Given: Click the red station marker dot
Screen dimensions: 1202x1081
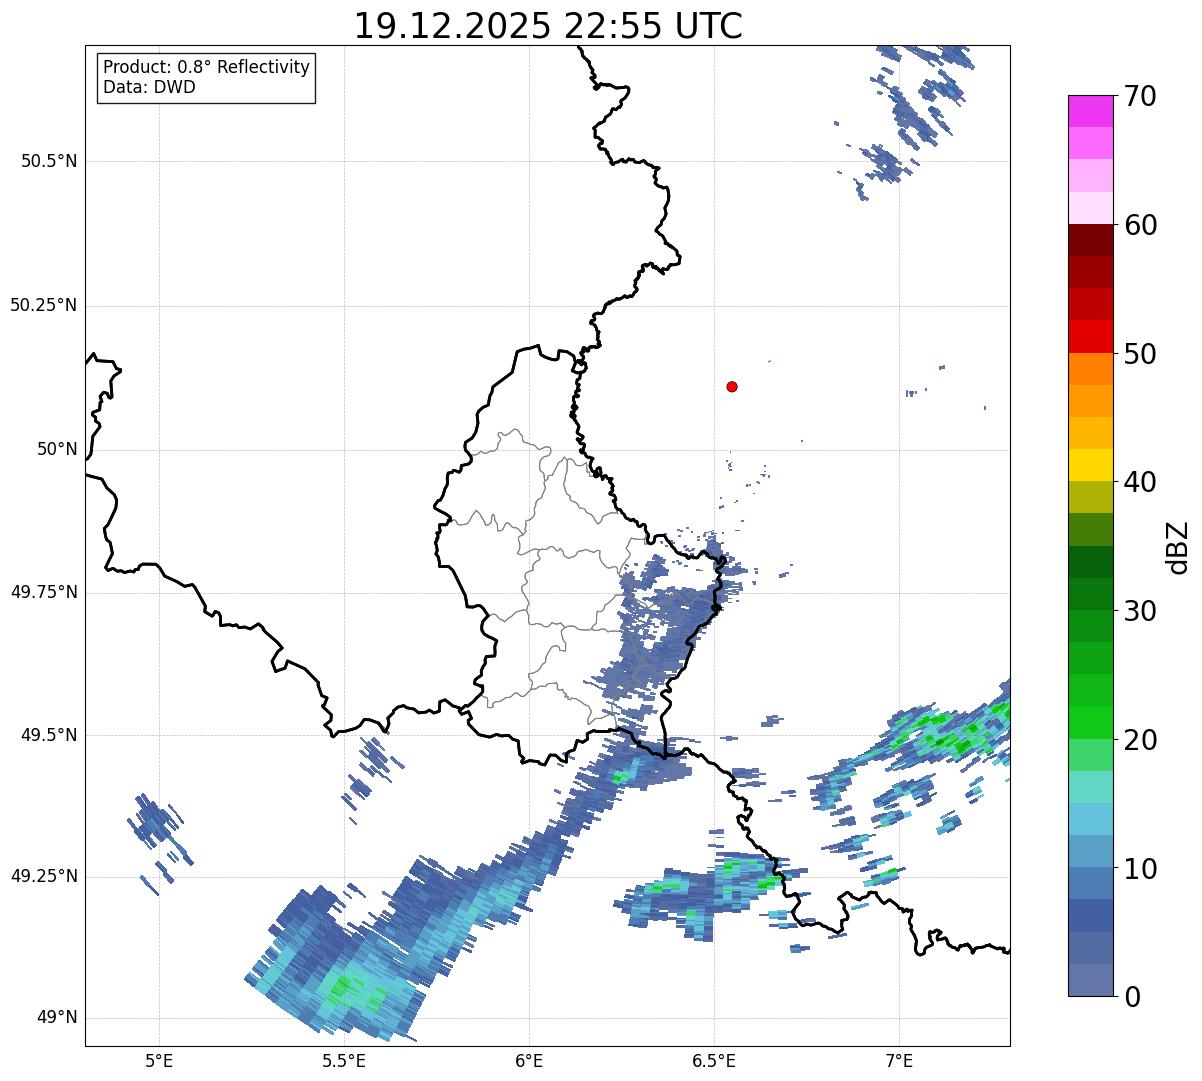Looking at the screenshot, I should click(x=732, y=386).
